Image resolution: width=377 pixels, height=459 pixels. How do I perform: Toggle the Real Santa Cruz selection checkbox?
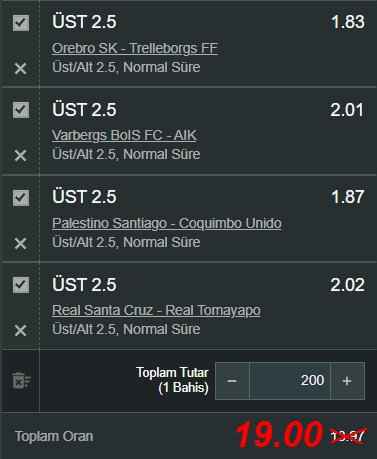tap(21, 285)
